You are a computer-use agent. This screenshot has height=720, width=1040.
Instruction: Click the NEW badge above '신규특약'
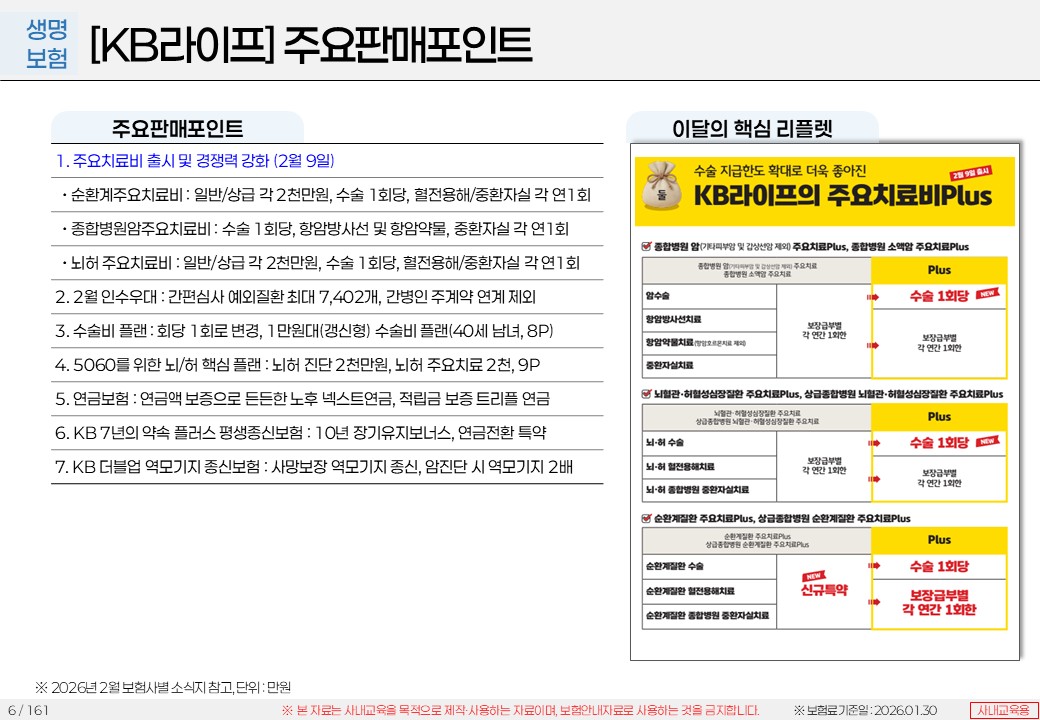tap(813, 576)
